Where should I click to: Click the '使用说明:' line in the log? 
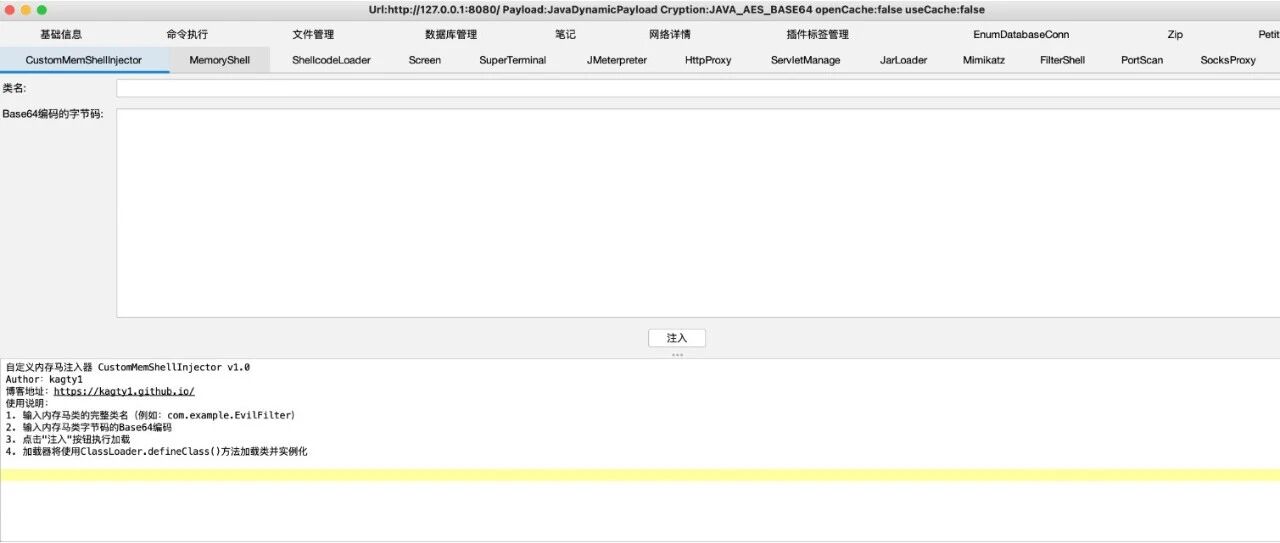(x=27, y=403)
